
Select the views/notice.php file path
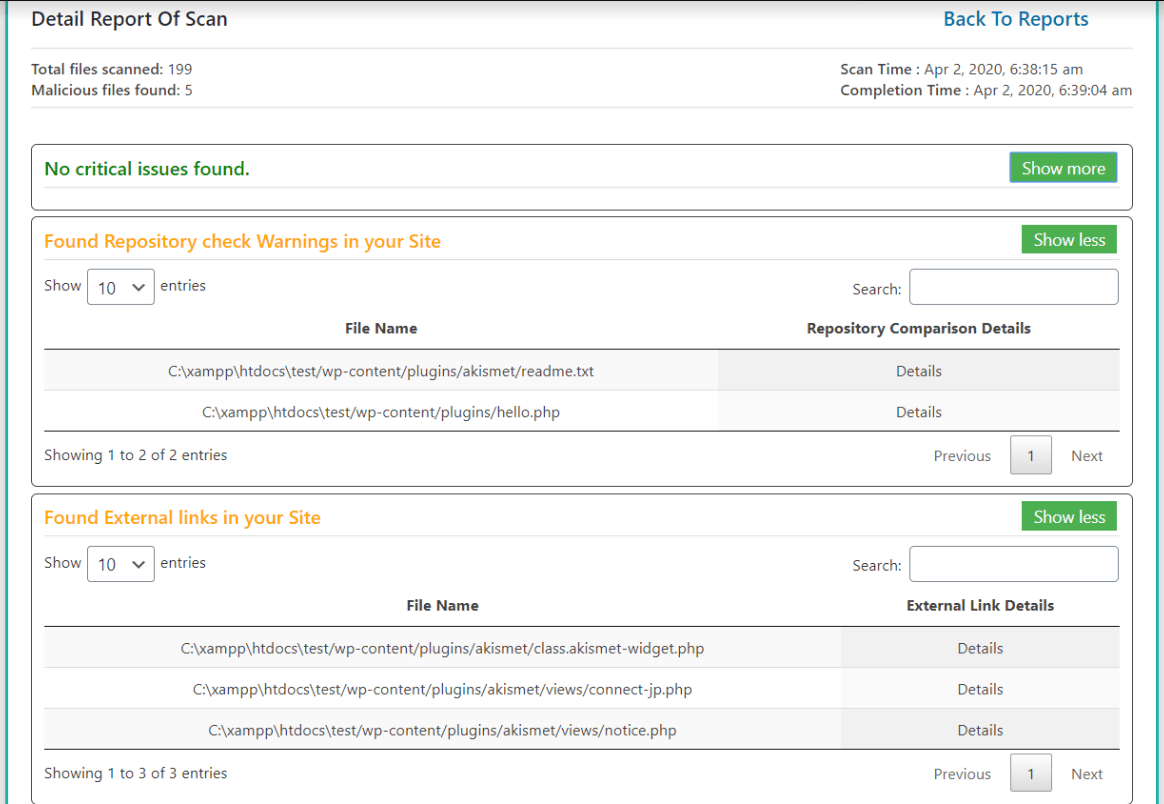[x=442, y=730]
